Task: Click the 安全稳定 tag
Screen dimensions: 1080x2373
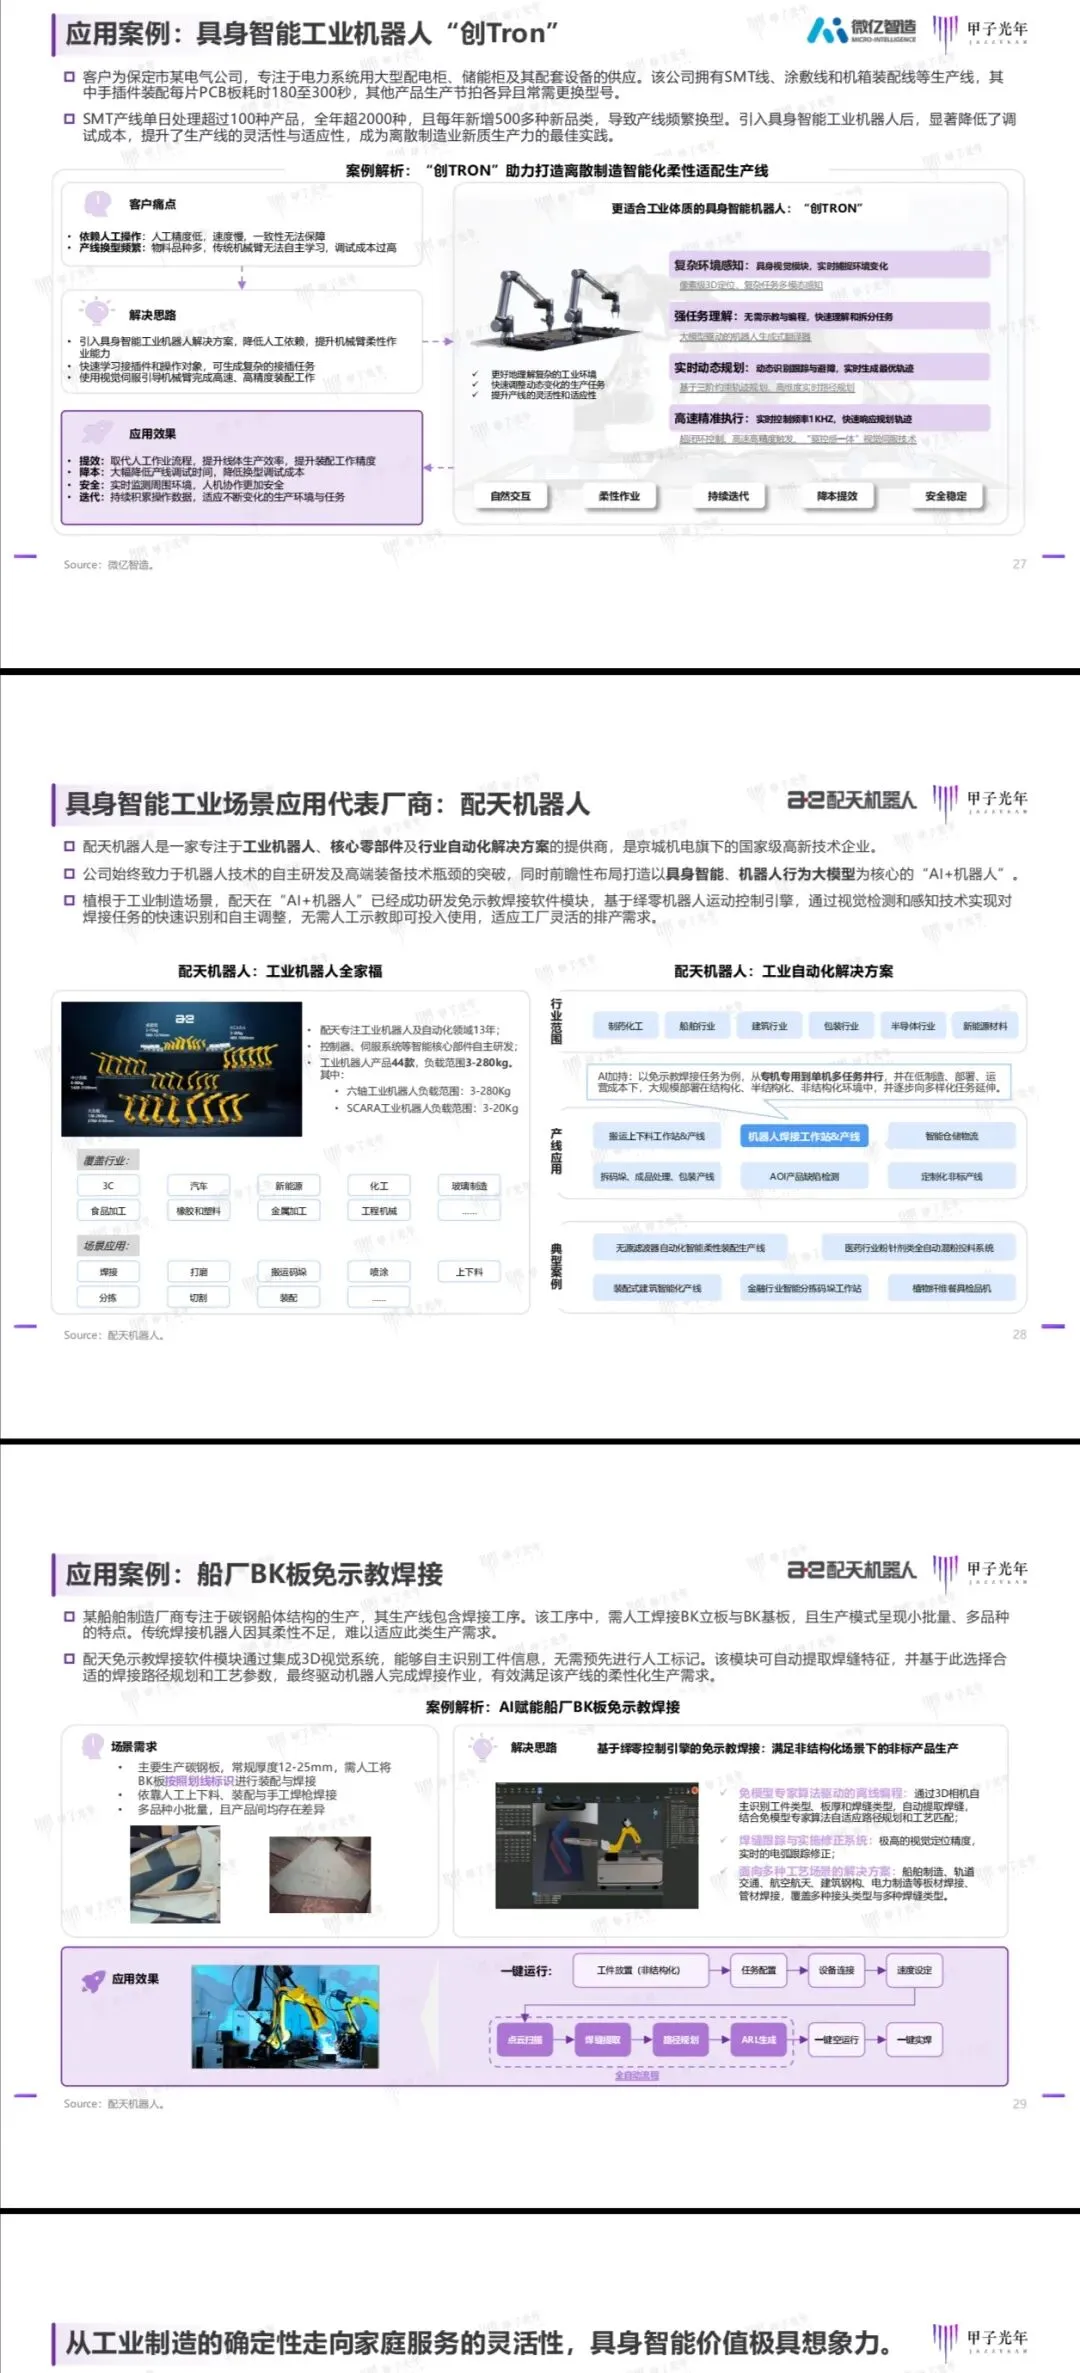Action: click(946, 496)
